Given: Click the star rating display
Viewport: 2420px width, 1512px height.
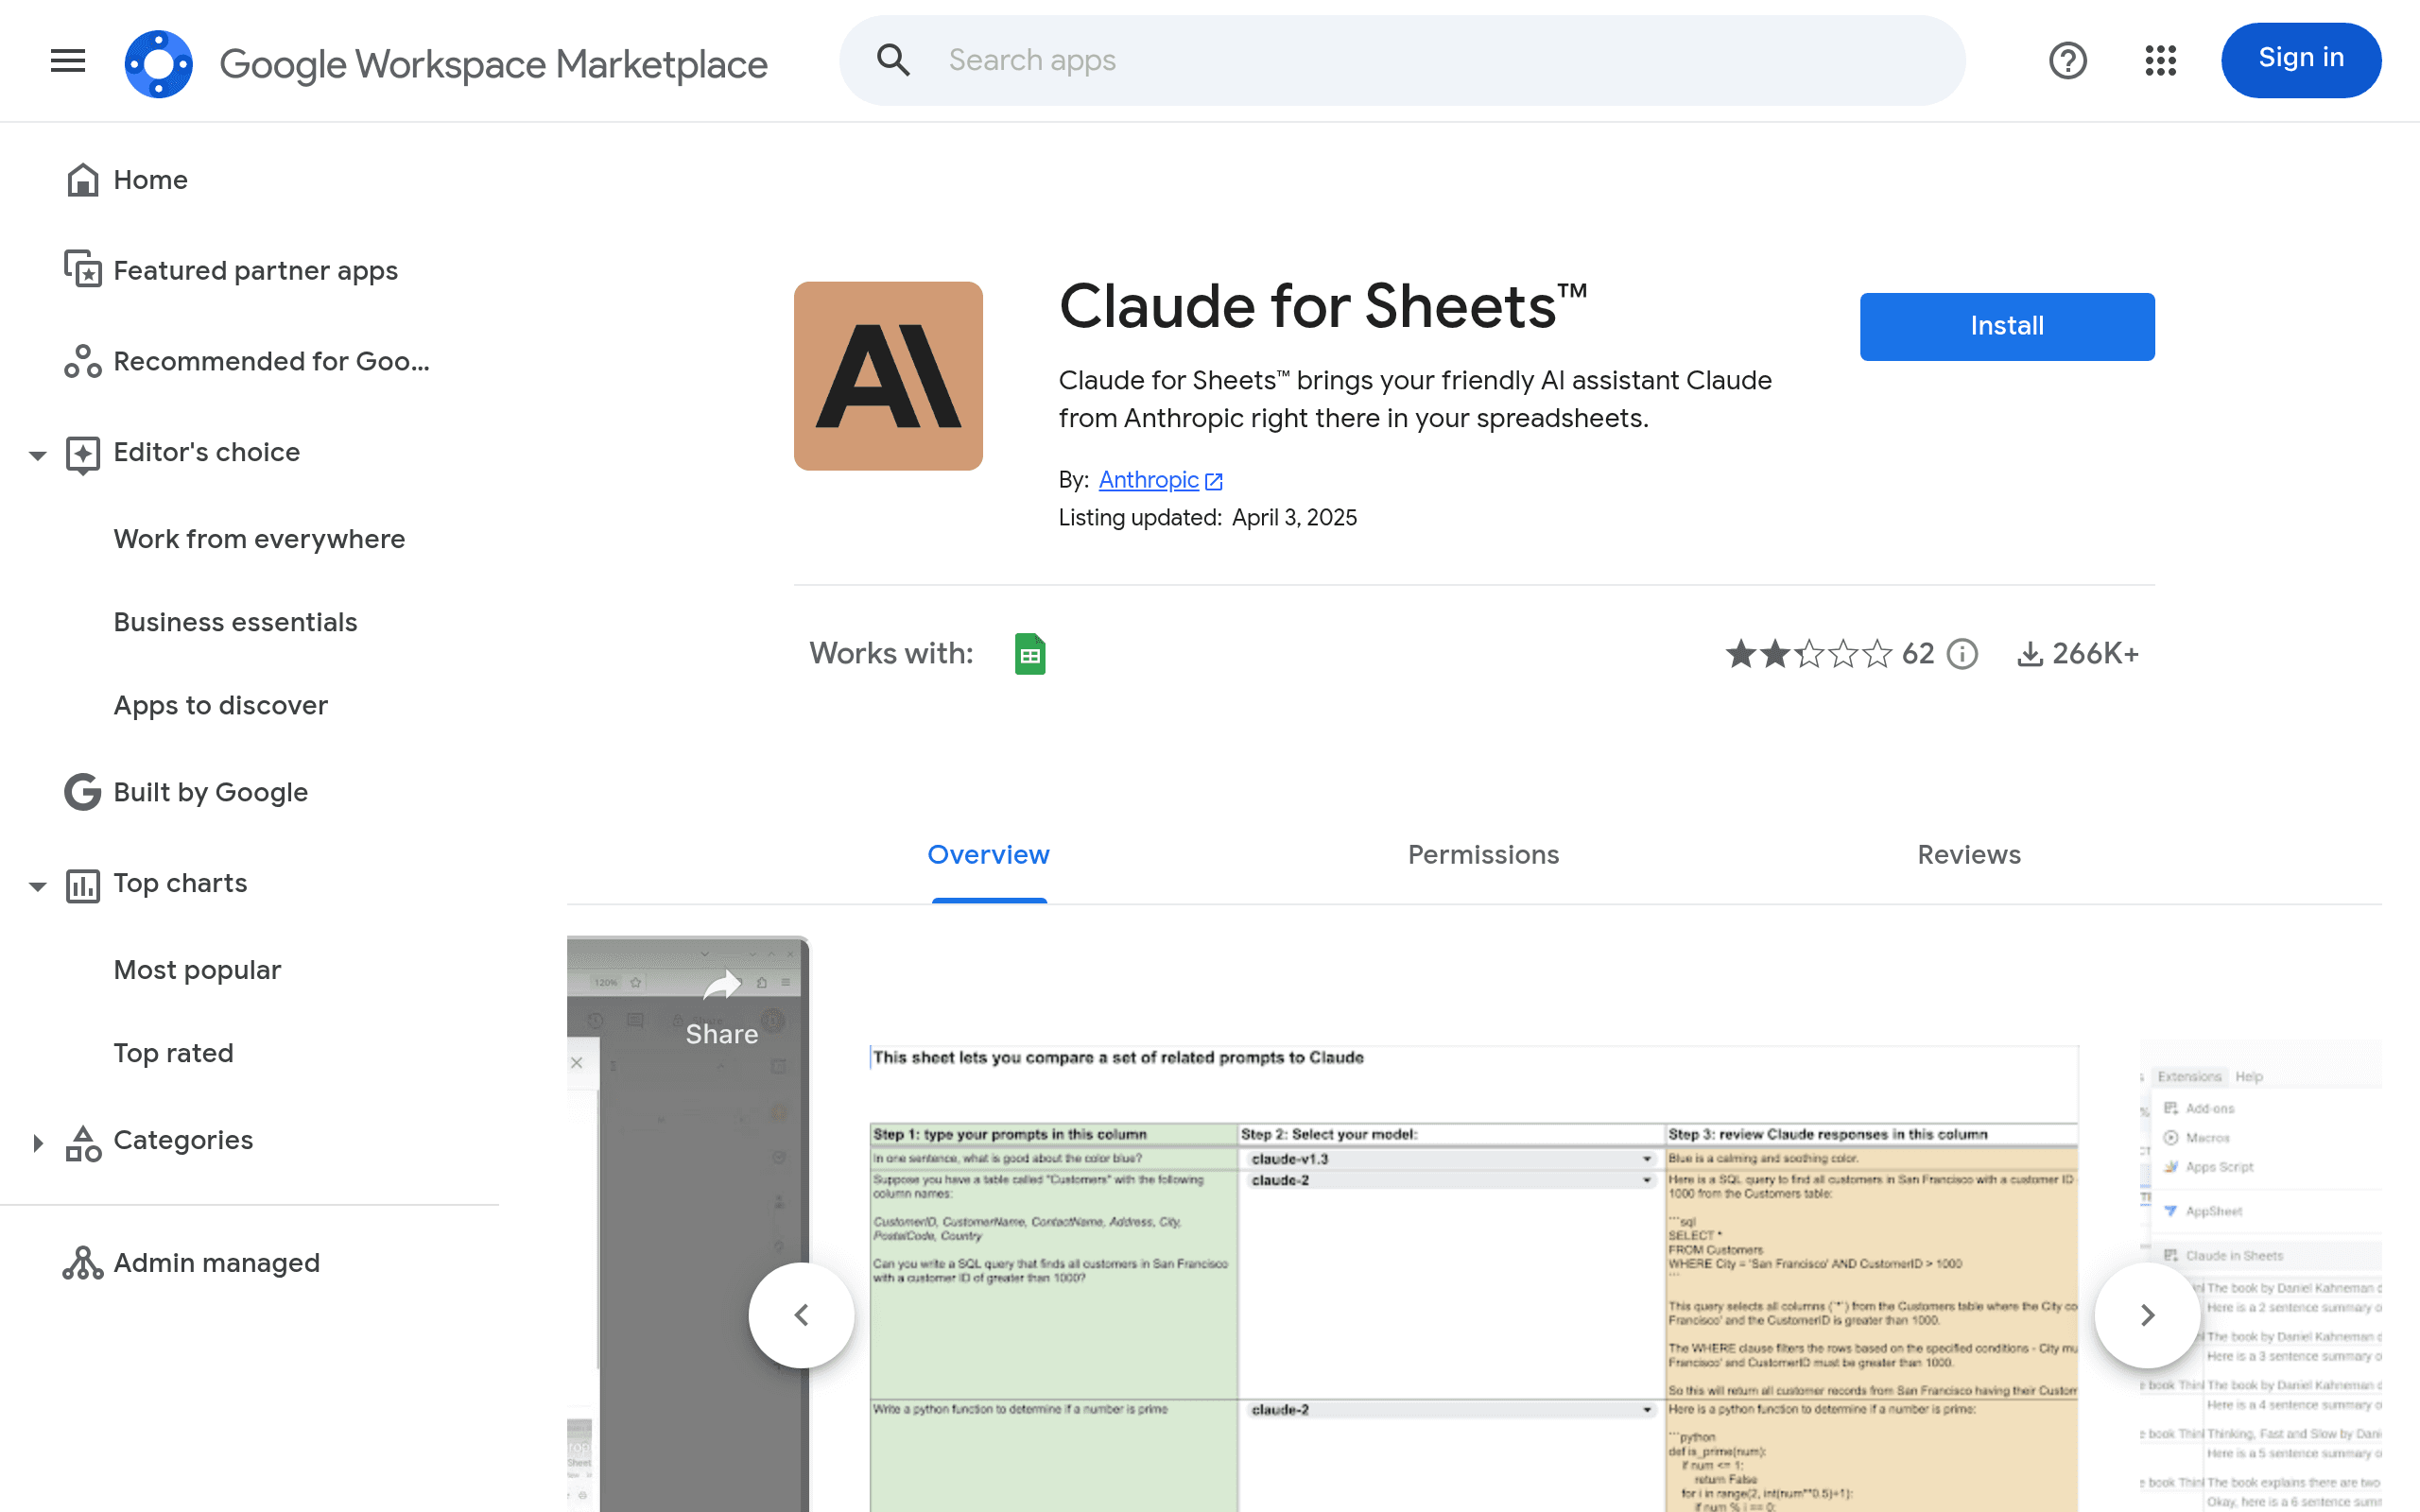Looking at the screenshot, I should coord(1808,654).
